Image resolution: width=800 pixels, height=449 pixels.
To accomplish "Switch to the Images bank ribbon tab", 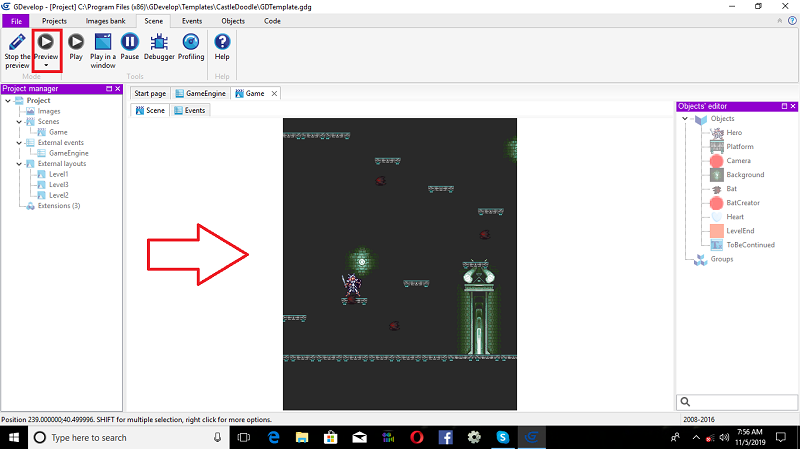I will point(105,21).
